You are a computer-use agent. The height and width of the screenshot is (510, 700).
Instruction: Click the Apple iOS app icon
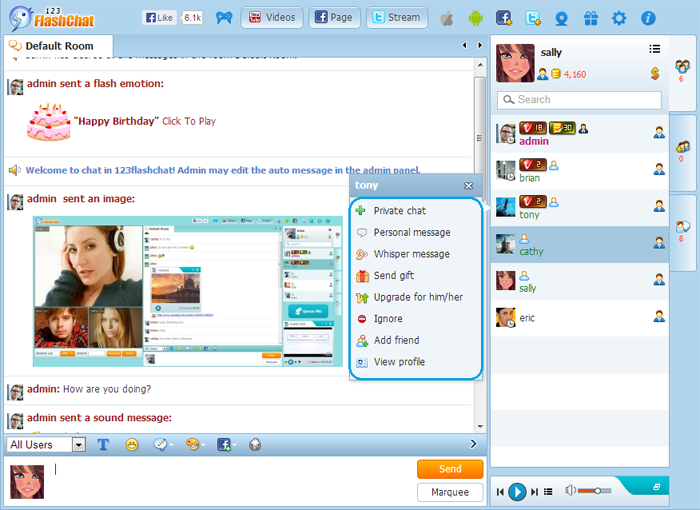tap(447, 18)
